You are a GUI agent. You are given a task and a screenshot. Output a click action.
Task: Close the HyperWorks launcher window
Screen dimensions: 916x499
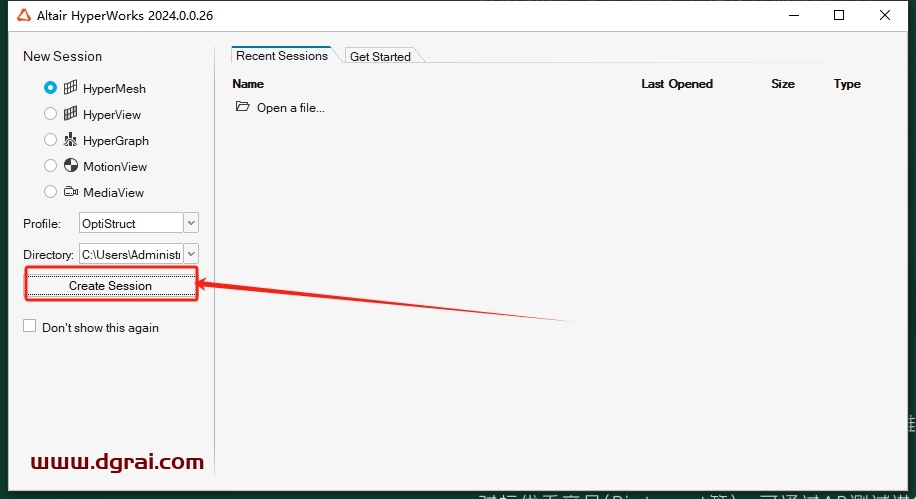(x=885, y=15)
